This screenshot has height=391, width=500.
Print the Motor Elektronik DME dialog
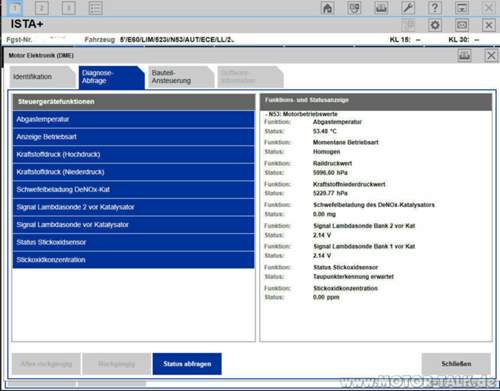[464, 55]
